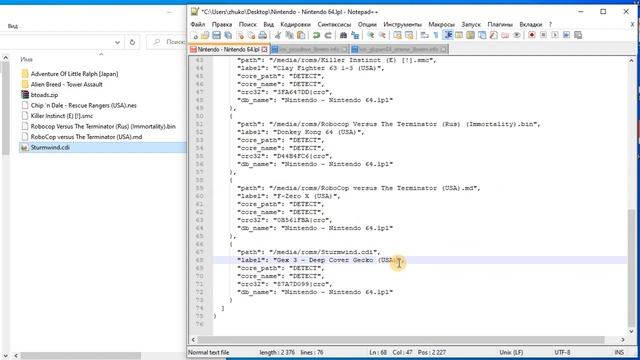Image resolution: width=640 pixels, height=360 pixels.
Task: Cut selection using scissors icon
Action: [x=278, y=36]
